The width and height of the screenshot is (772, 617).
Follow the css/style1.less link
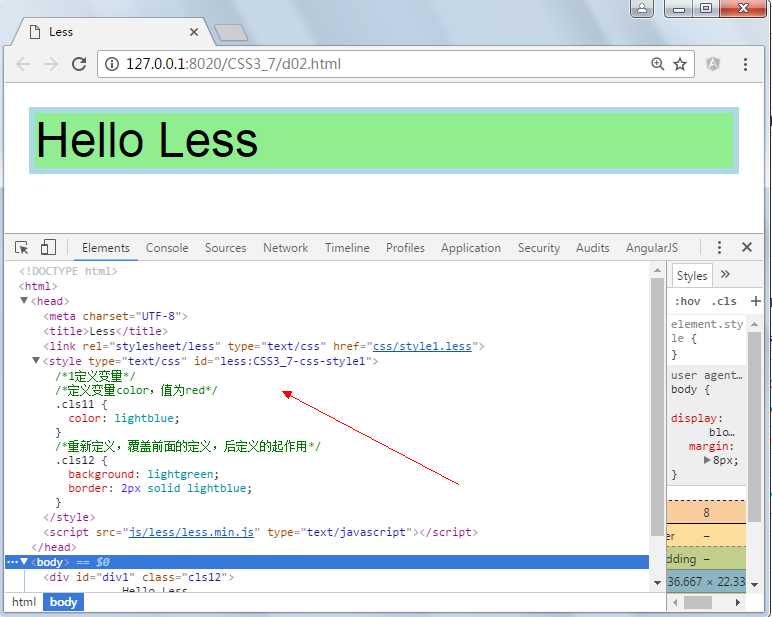coord(422,346)
